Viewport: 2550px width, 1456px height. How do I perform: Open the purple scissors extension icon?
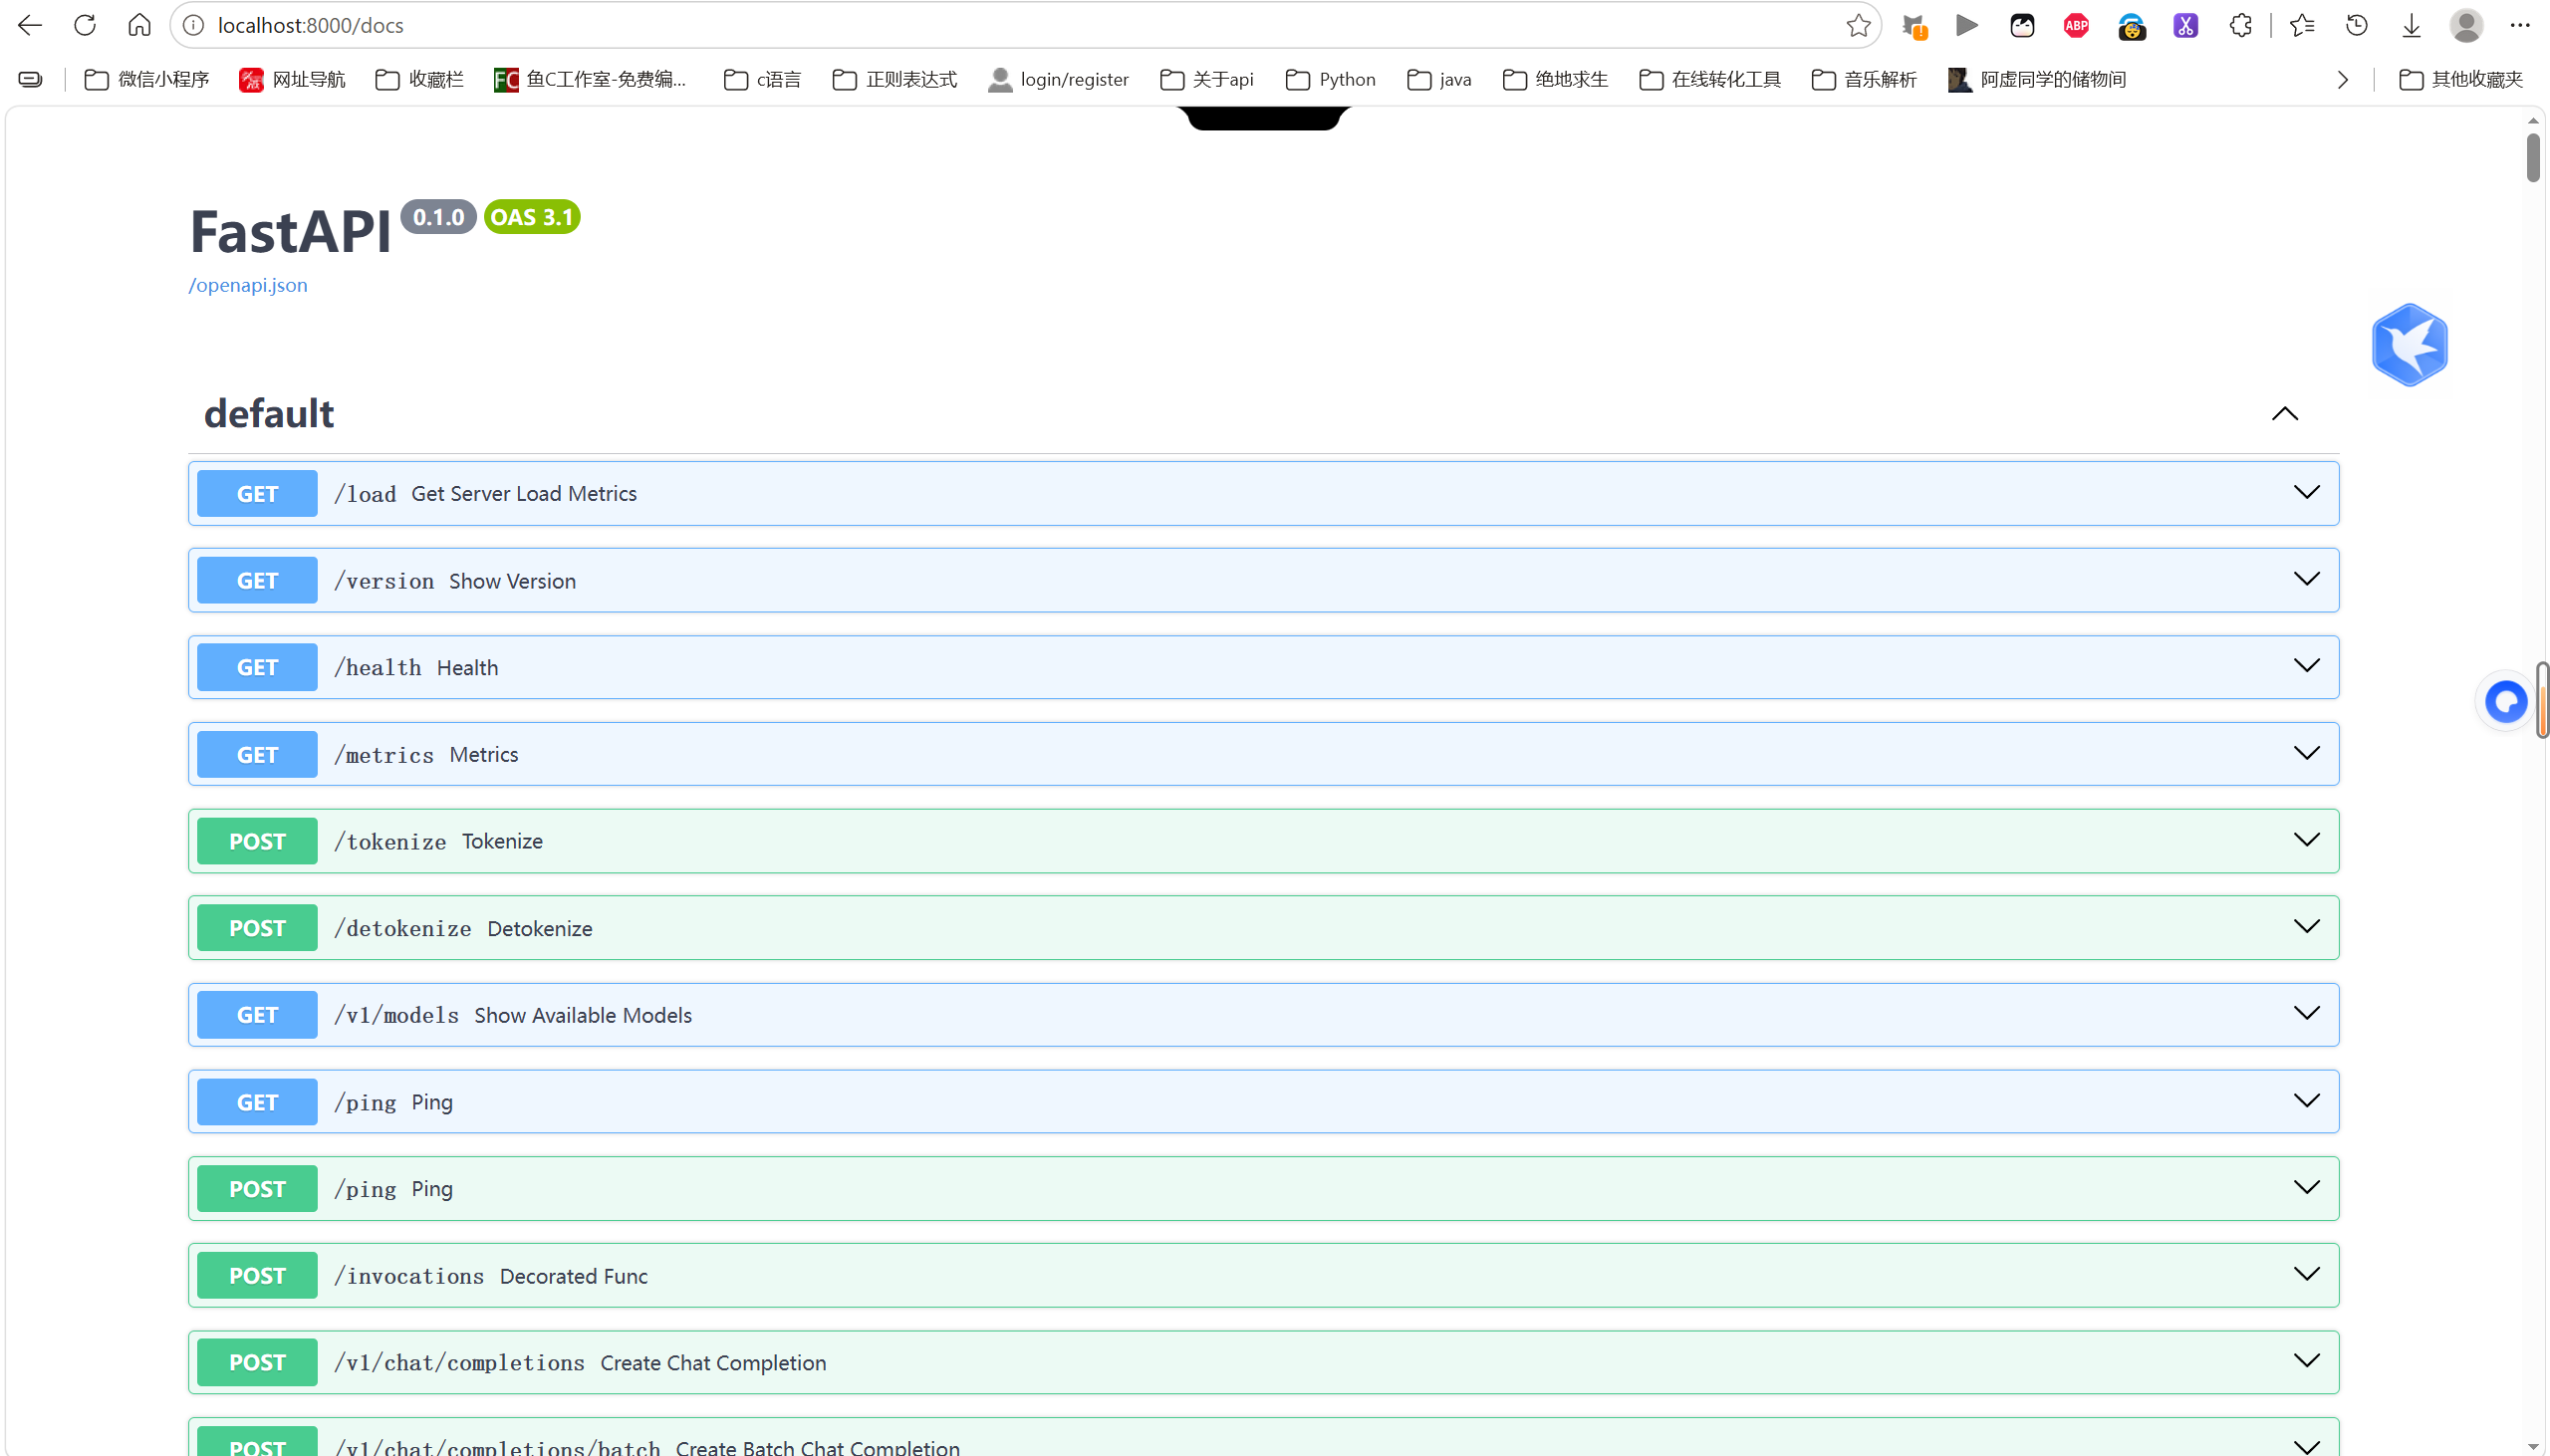click(2185, 25)
